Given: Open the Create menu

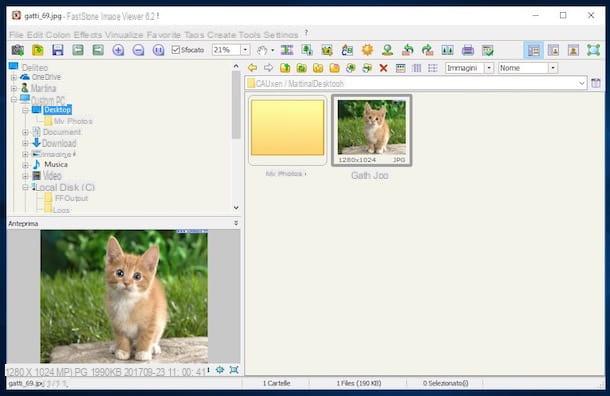Looking at the screenshot, I should (x=221, y=35).
